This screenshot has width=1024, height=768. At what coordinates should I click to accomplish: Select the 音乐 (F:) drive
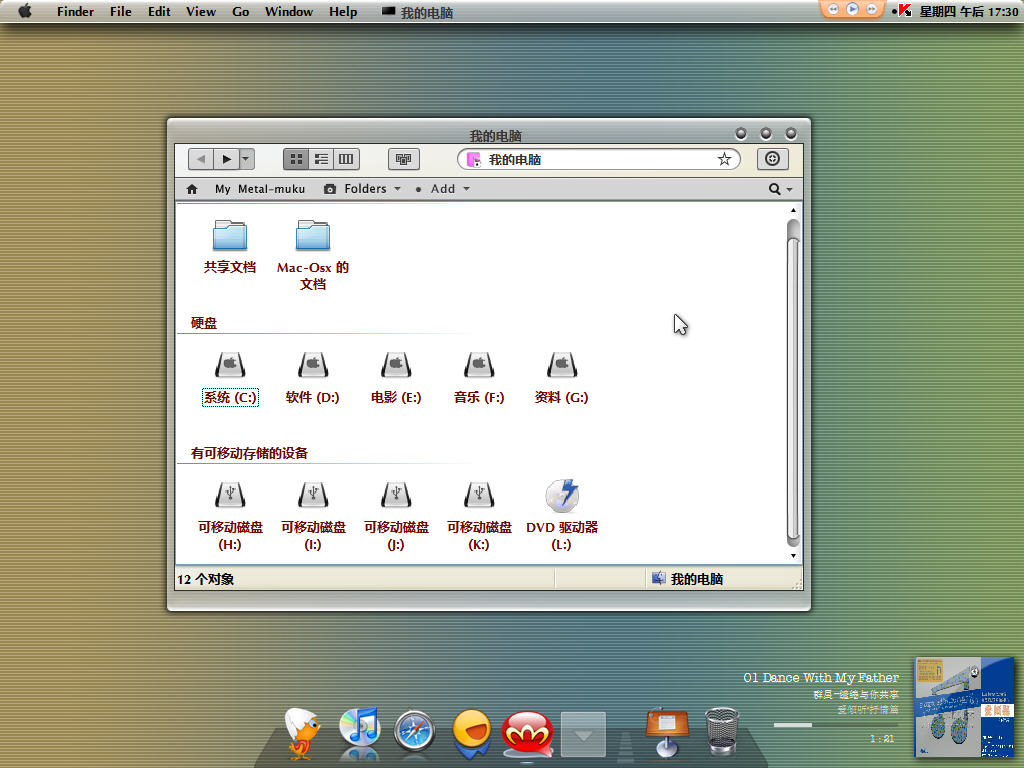pos(479,379)
